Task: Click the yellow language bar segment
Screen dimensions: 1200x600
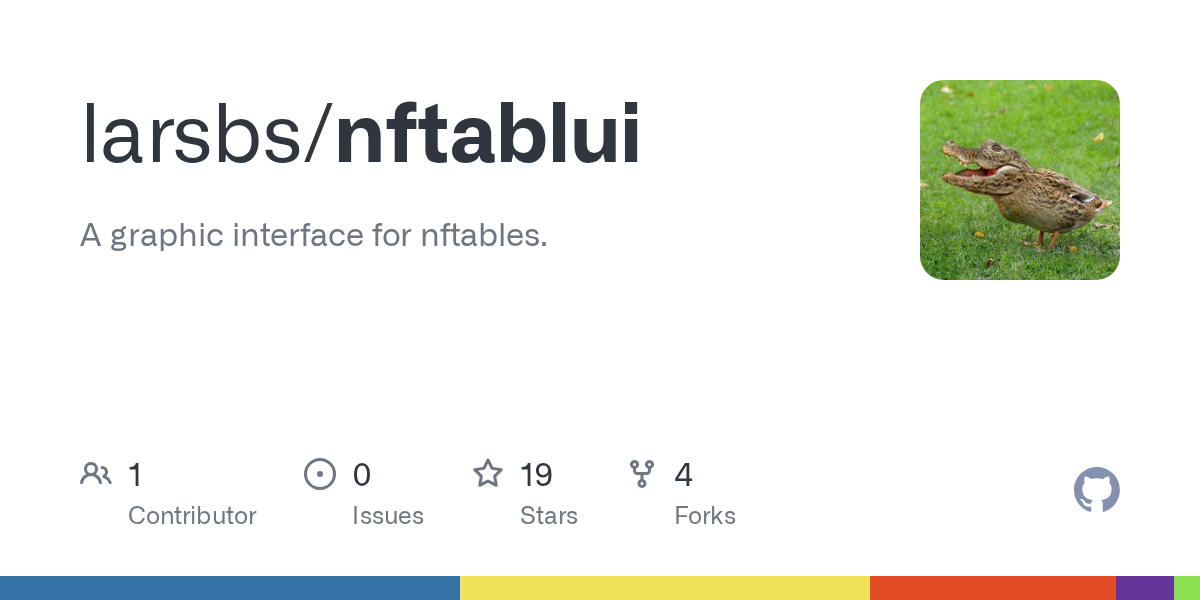Action: click(665, 588)
